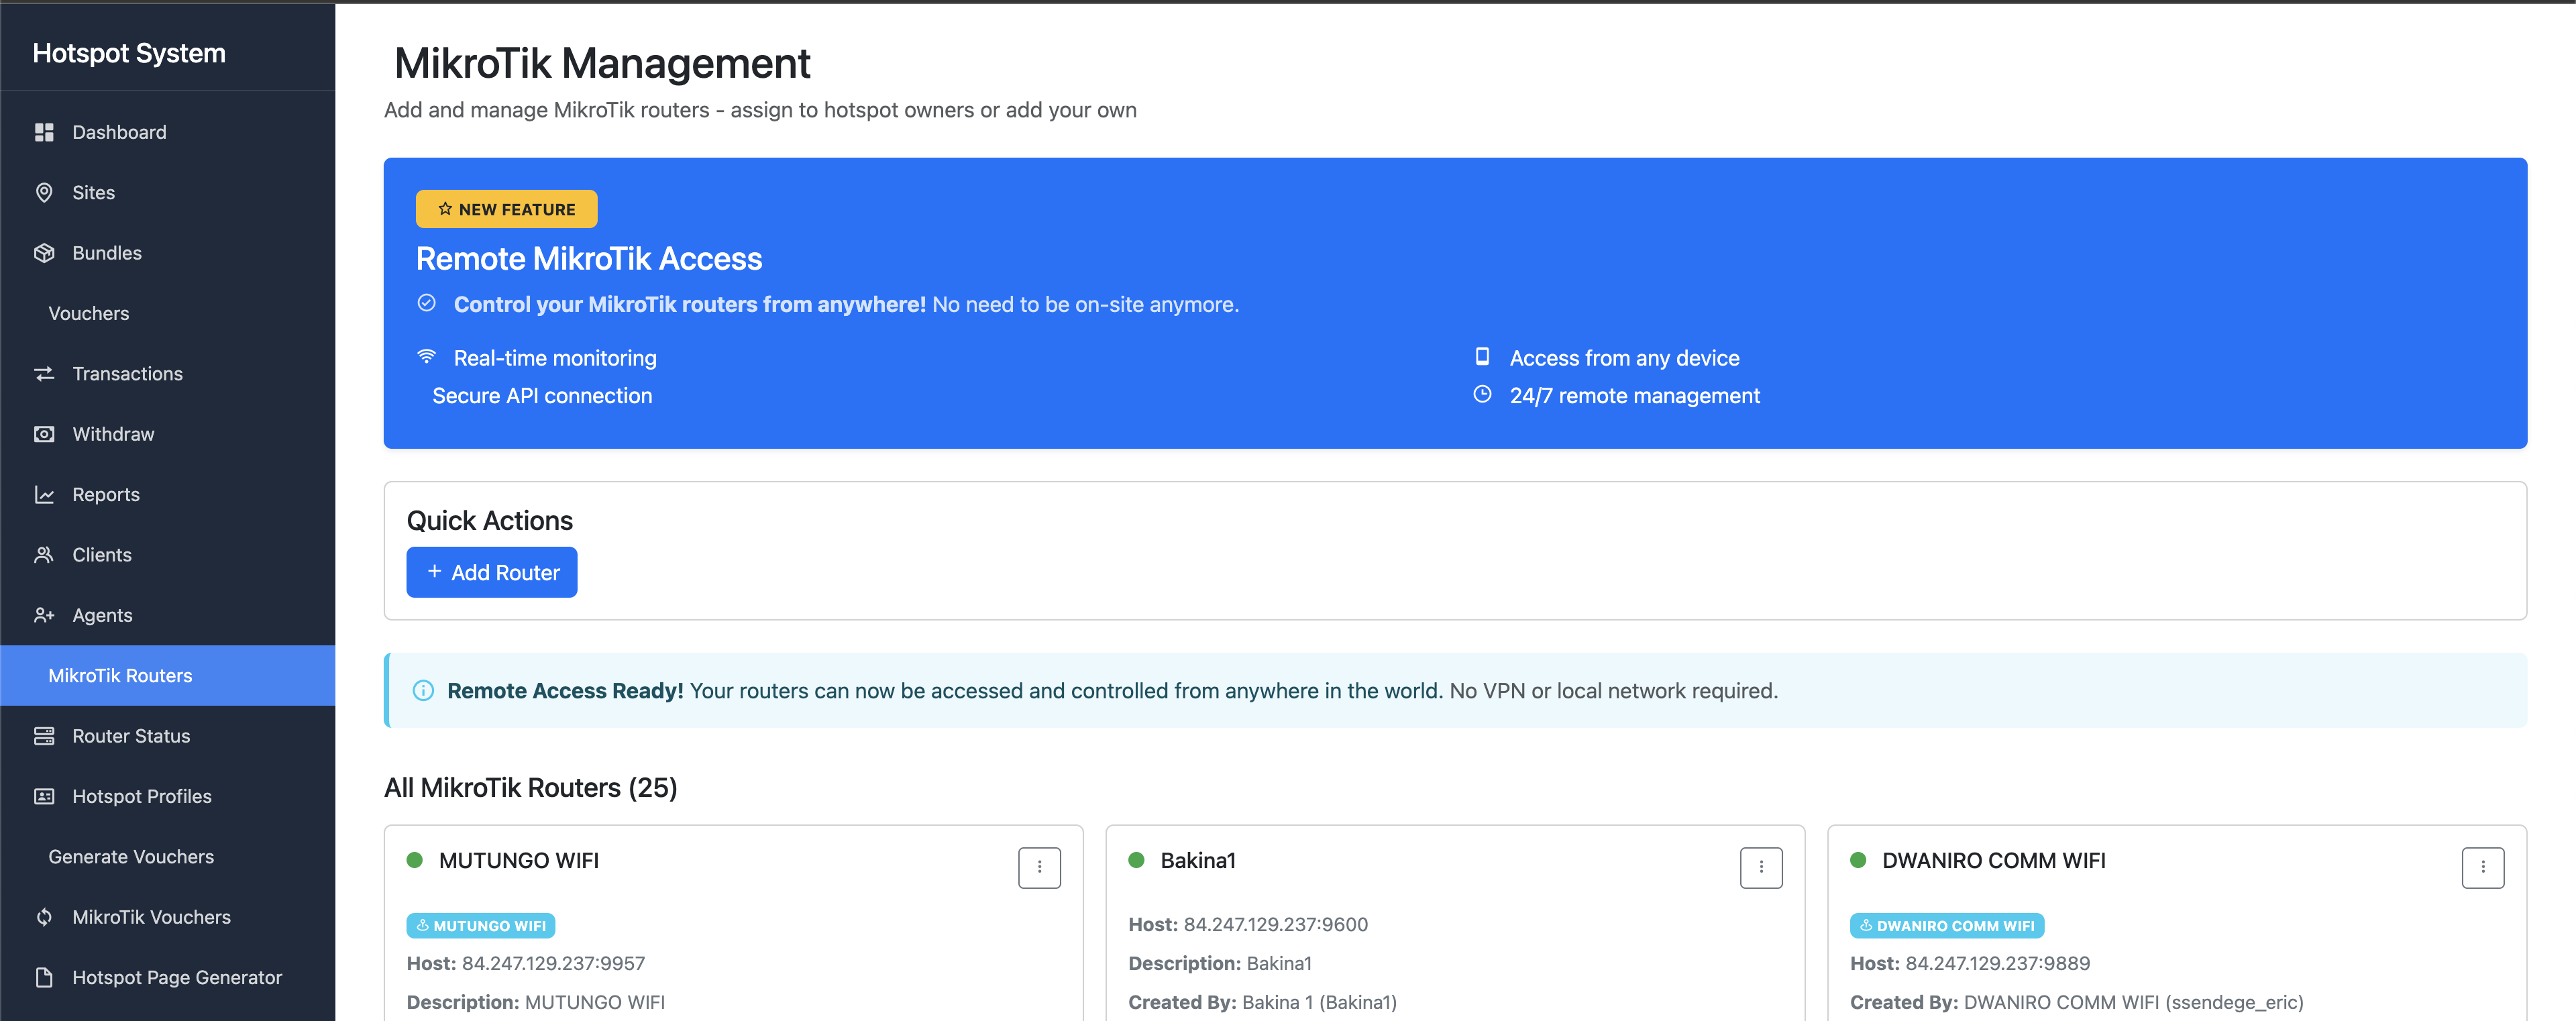Open Generate Vouchers from the sidebar
Viewport: 2576px width, 1021px height.
tap(131, 856)
